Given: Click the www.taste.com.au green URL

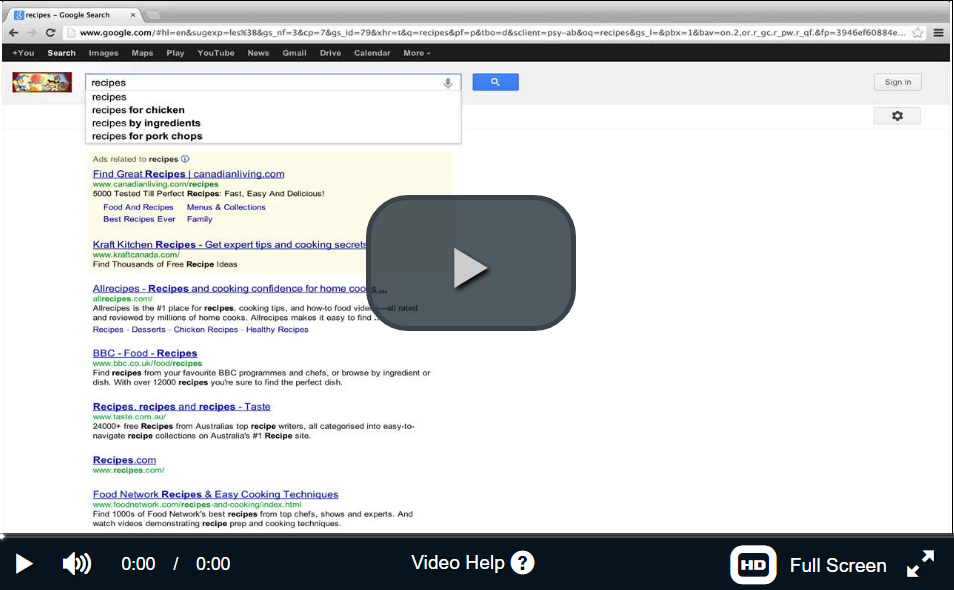Looking at the screenshot, I should (129, 417).
